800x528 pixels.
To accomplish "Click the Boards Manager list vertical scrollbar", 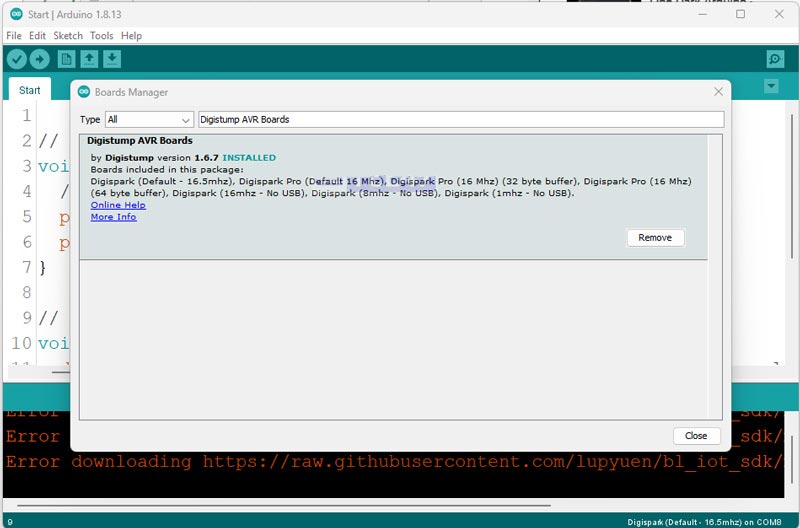I will pos(715,277).
